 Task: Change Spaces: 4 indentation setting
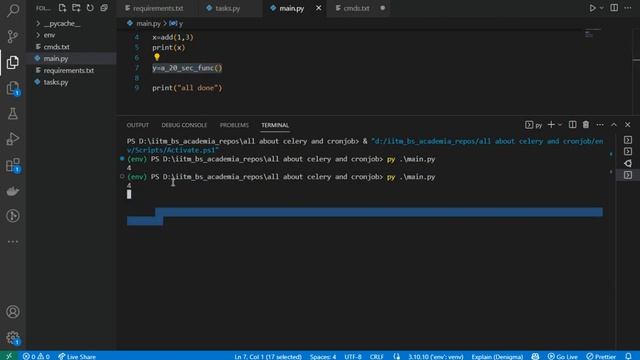[323, 356]
